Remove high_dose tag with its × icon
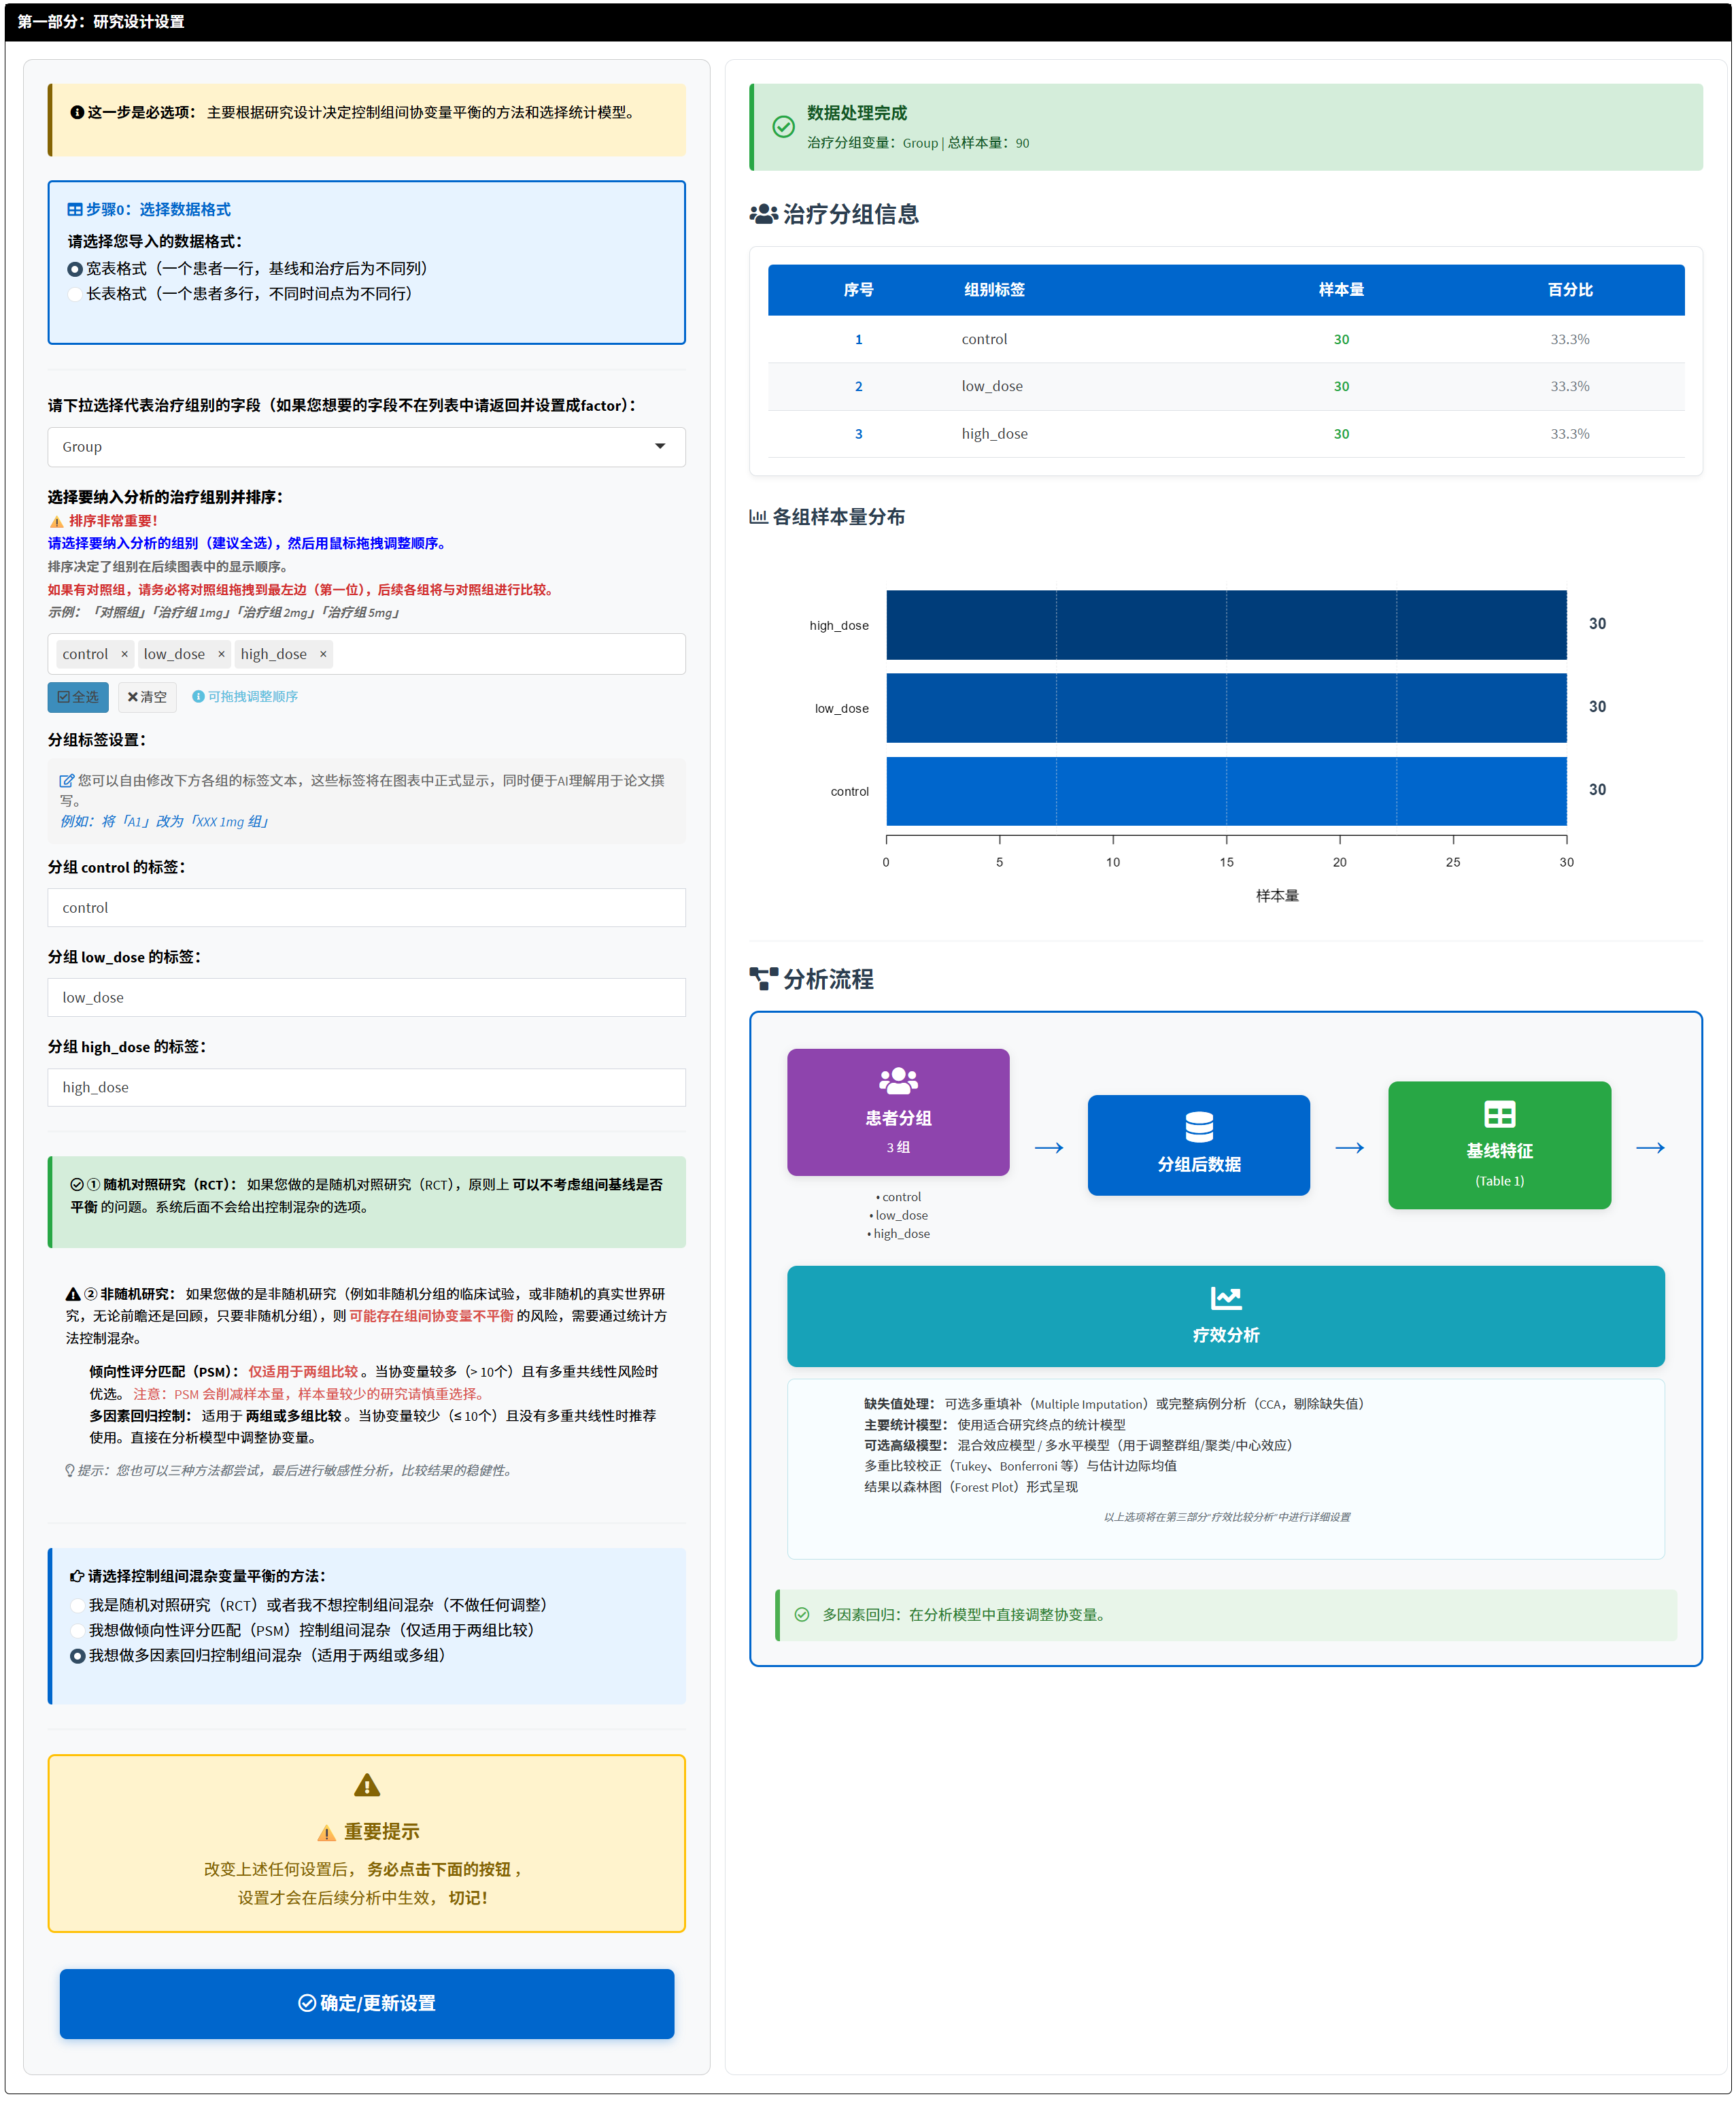The width and height of the screenshot is (1736, 2101). pos(323,654)
